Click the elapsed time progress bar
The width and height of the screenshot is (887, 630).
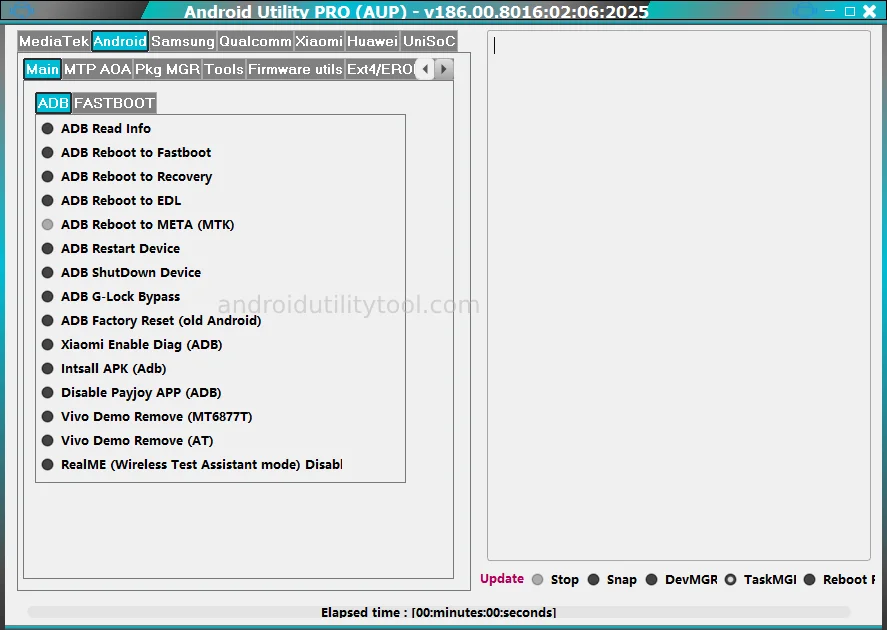(438, 612)
